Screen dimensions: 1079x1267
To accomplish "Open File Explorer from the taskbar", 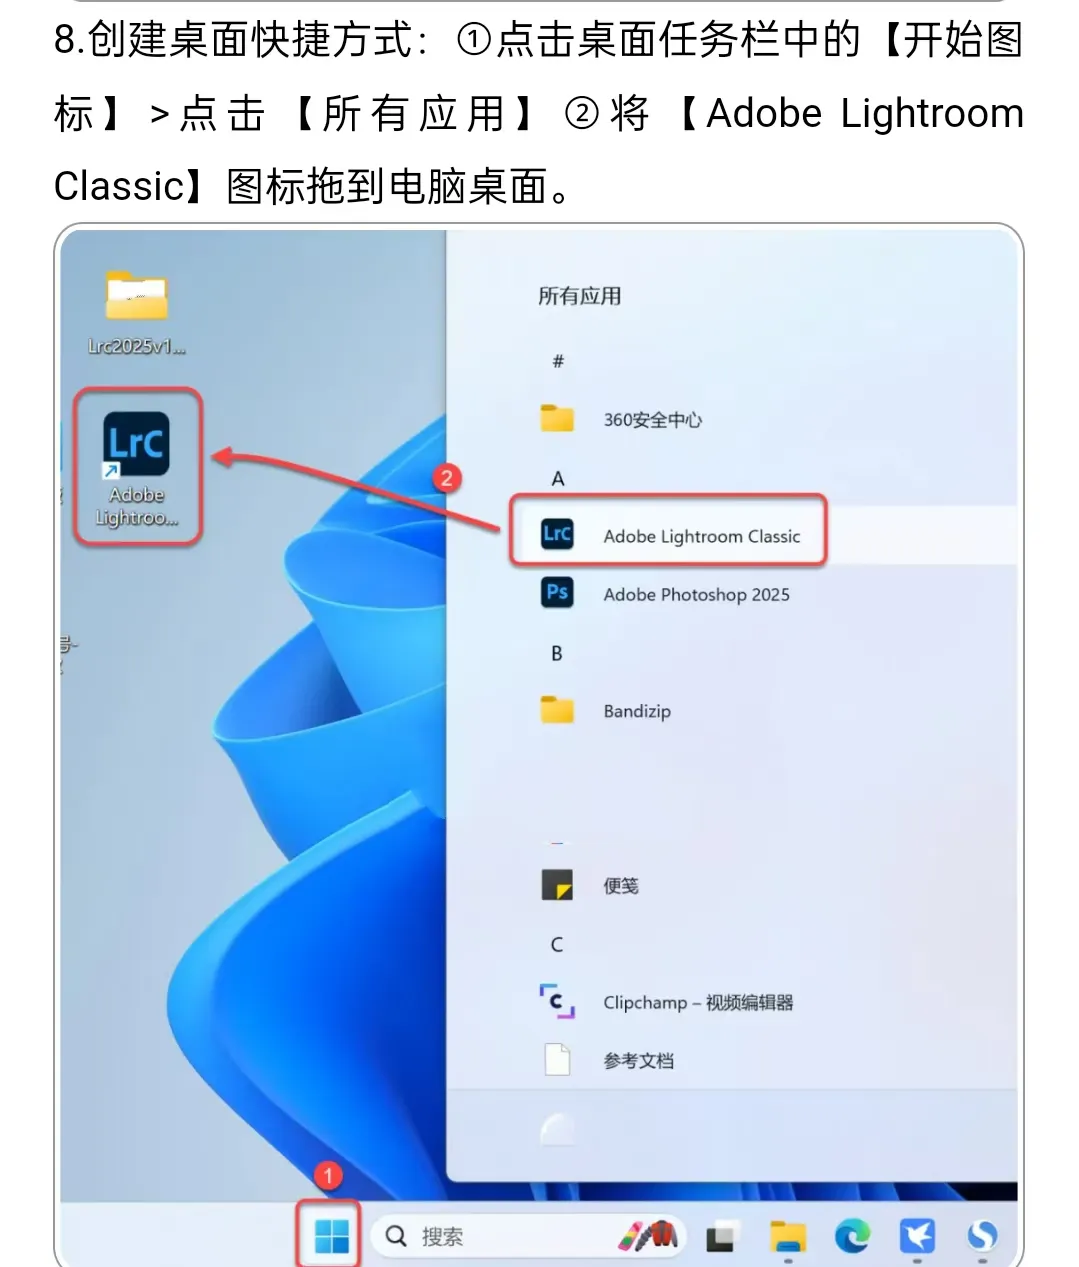I will tap(788, 1237).
